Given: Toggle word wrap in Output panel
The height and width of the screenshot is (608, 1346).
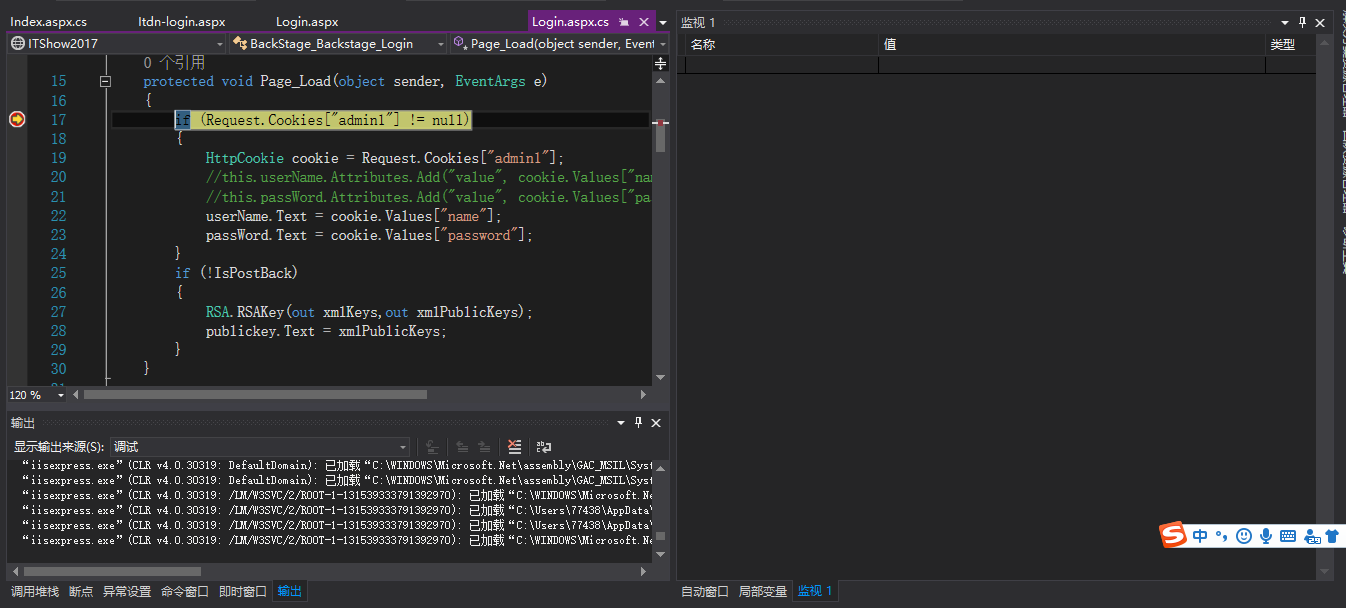Looking at the screenshot, I should pyautogui.click(x=544, y=447).
